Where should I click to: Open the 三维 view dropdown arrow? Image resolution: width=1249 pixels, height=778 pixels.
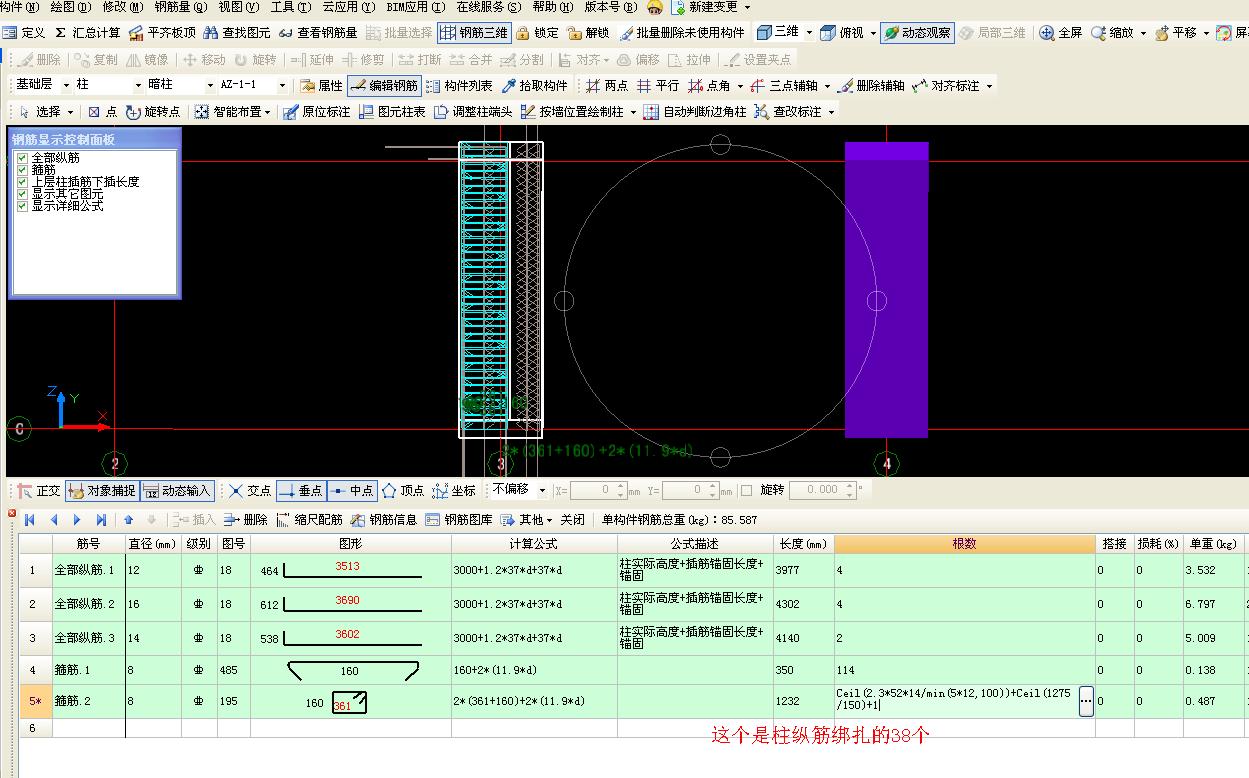[808, 33]
